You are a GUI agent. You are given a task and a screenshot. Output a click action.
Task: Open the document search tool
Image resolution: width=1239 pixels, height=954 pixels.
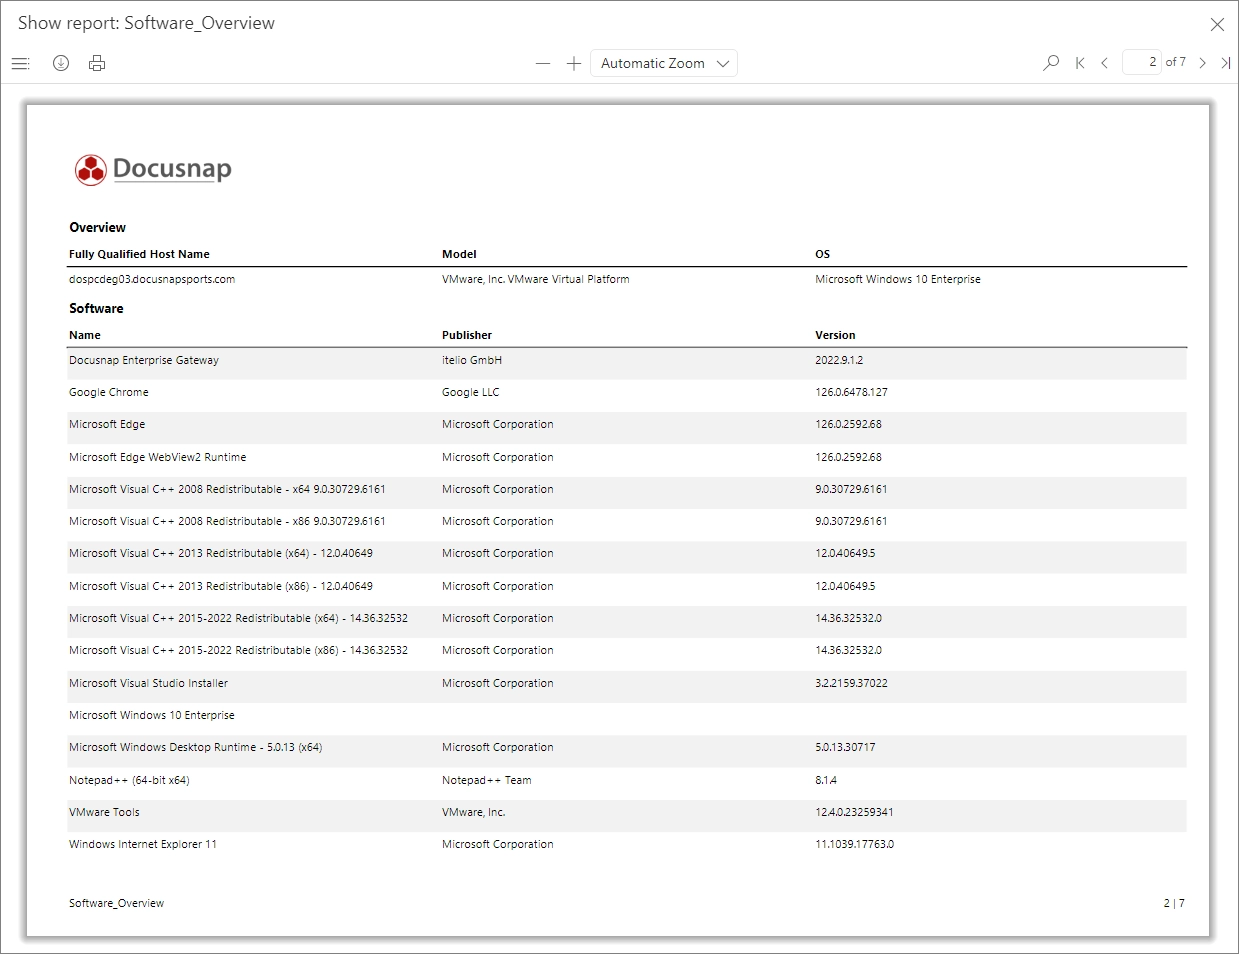click(1050, 62)
